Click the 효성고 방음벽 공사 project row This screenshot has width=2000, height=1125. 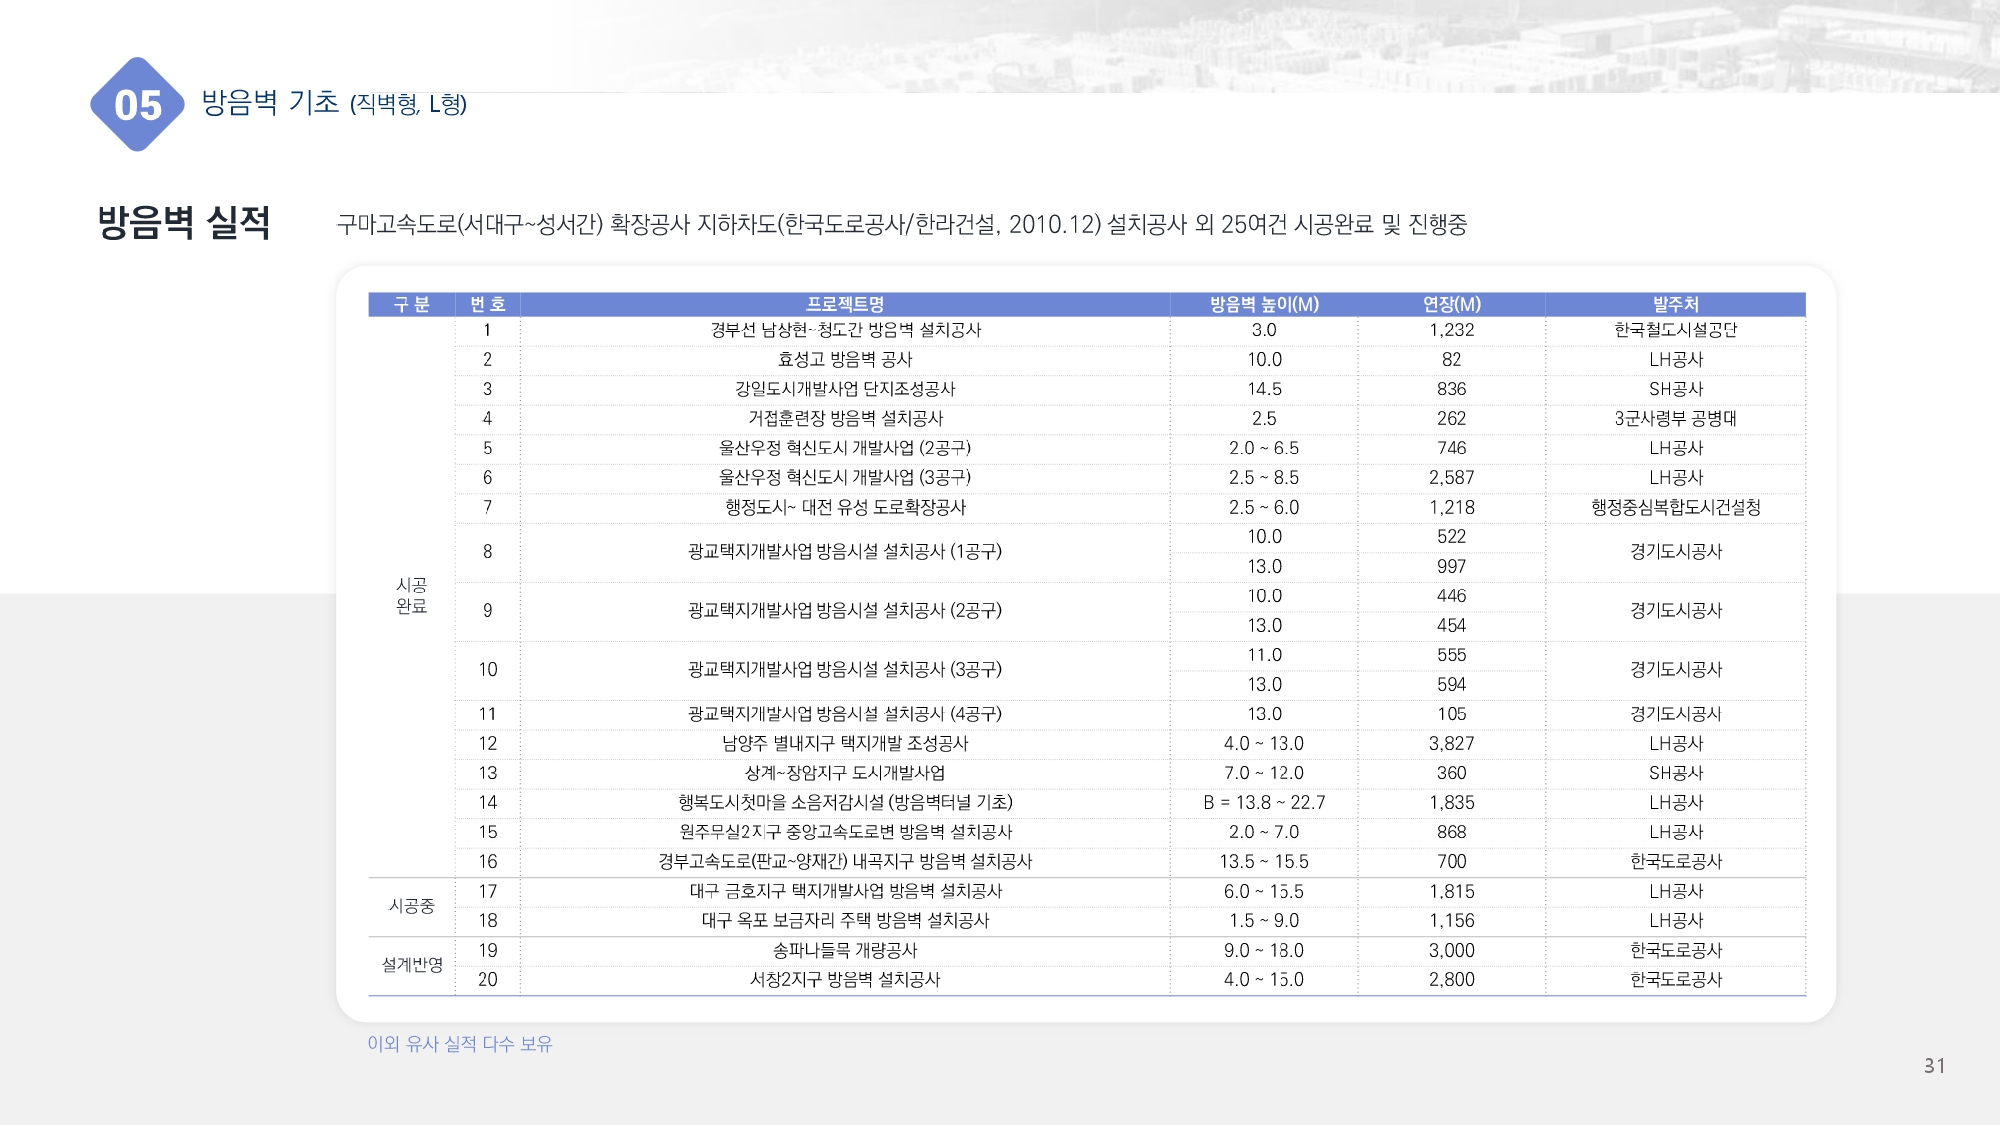[844, 359]
